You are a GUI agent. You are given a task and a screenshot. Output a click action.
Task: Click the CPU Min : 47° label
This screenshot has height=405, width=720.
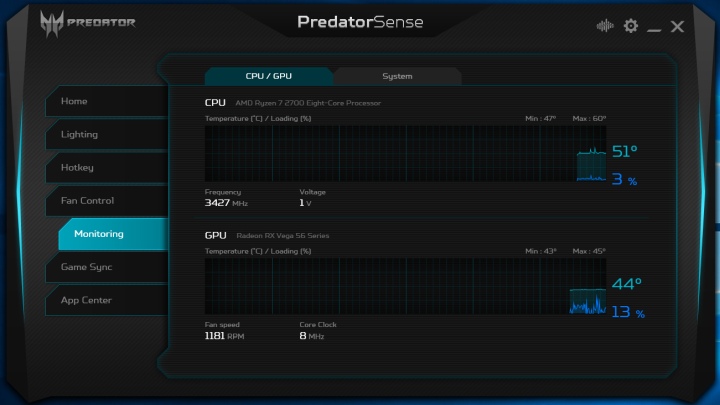click(x=540, y=118)
